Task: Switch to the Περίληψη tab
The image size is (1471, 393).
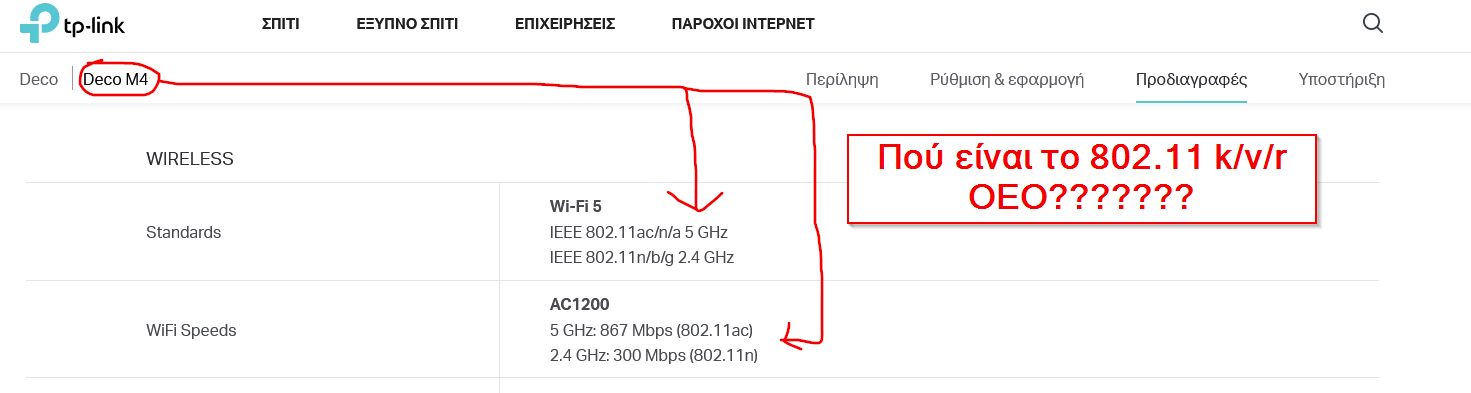Action: point(842,79)
